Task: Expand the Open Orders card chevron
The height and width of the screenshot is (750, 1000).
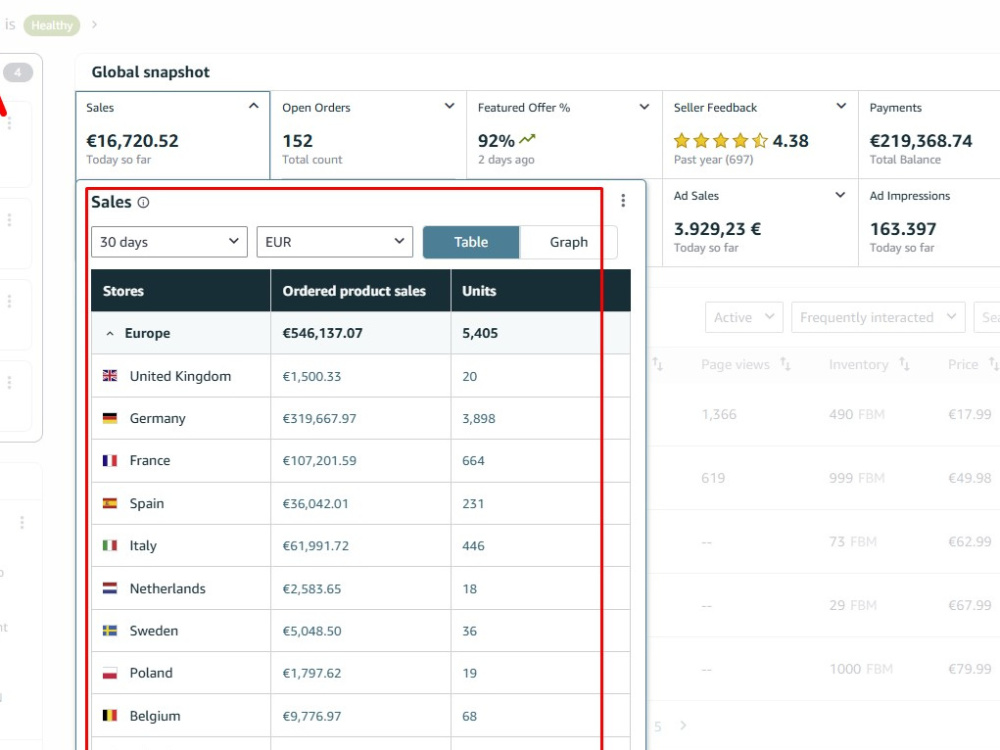Action: click(450, 106)
